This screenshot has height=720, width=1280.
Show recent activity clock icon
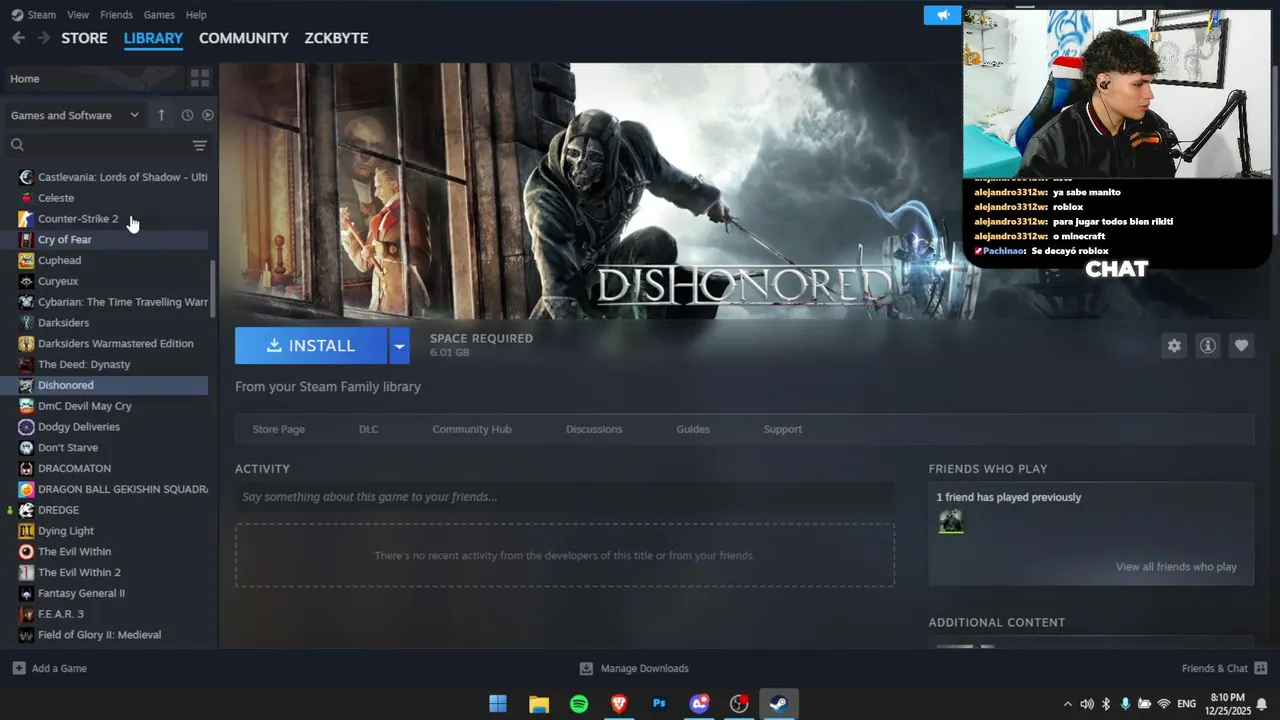tap(187, 115)
